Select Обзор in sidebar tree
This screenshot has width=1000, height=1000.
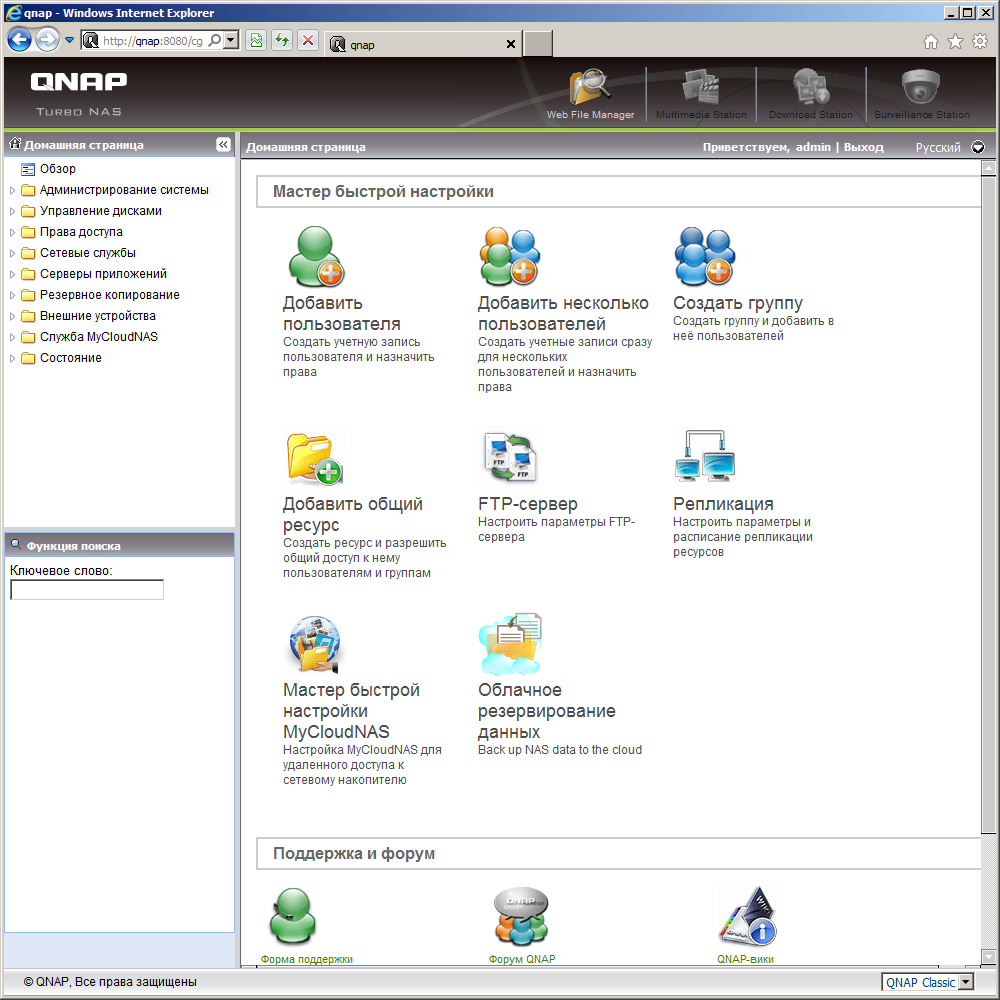click(57, 169)
